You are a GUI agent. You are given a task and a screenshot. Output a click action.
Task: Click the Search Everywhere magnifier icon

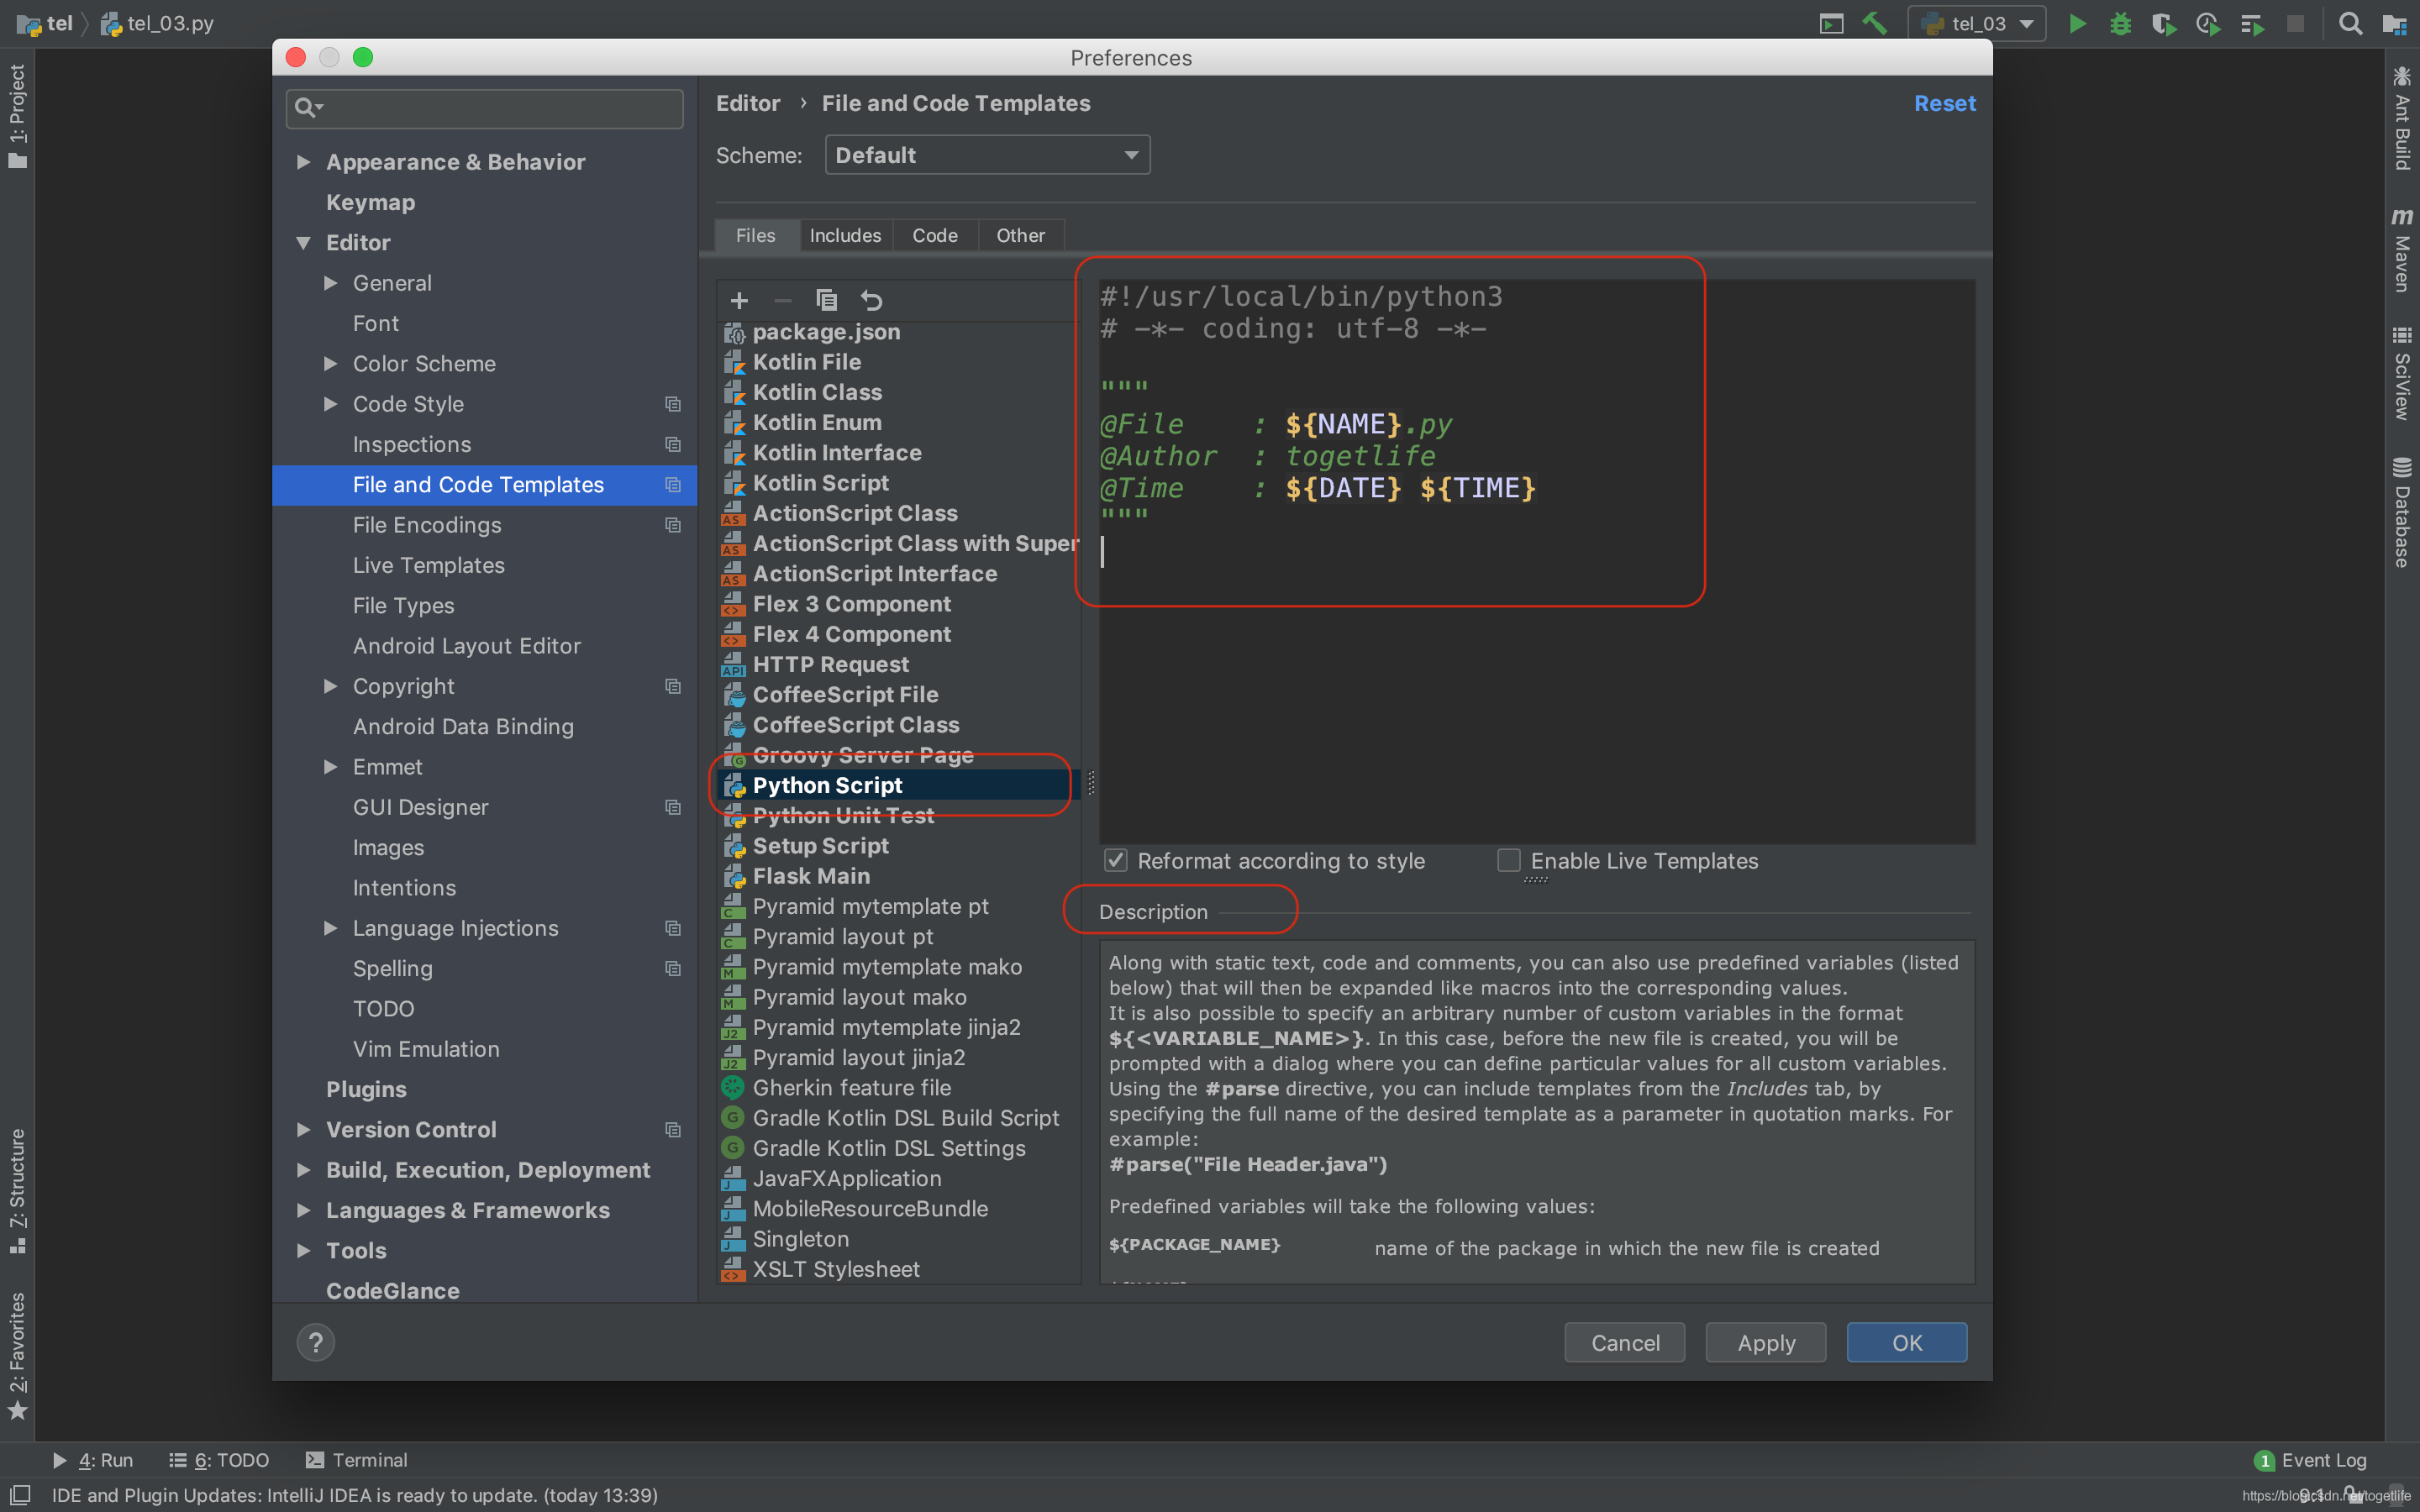(2350, 23)
